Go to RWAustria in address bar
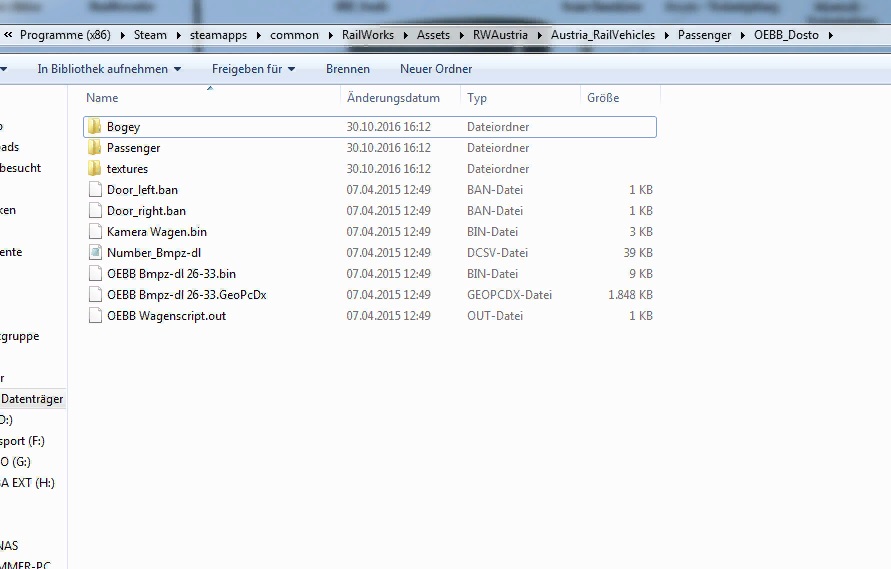The width and height of the screenshot is (891, 569). click(500, 35)
